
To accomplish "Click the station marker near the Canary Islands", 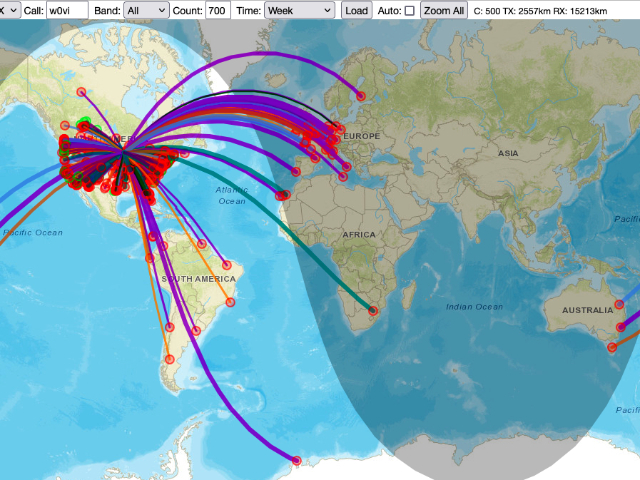I will [x=284, y=196].
